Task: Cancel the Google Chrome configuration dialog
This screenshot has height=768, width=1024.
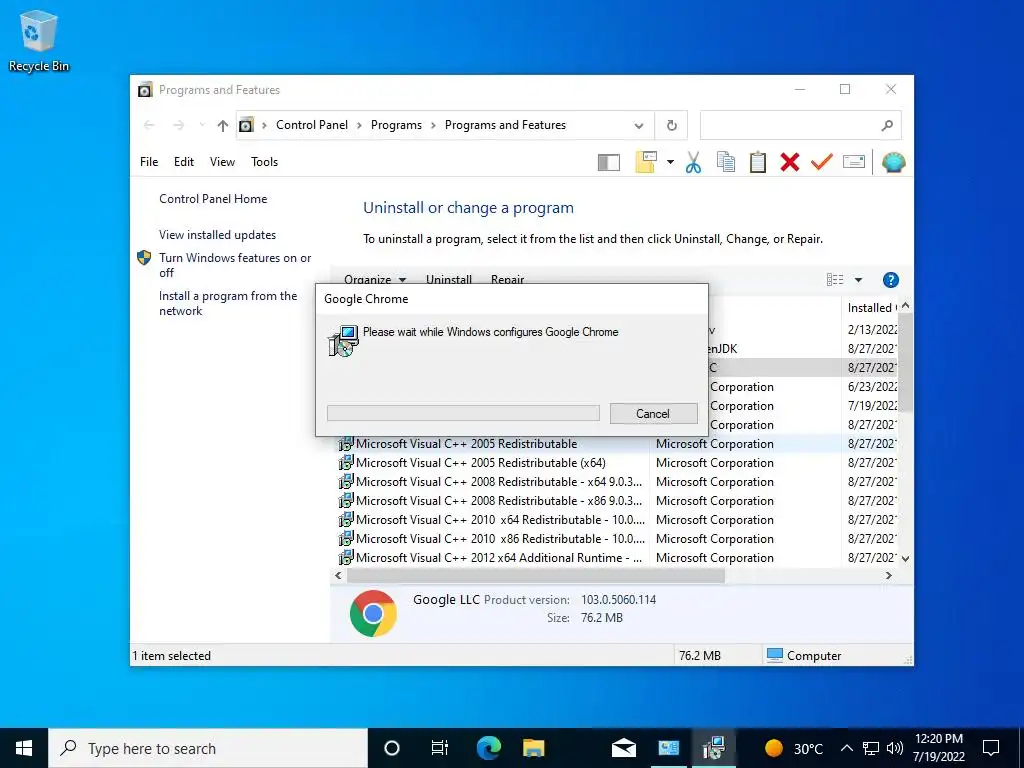Action: point(653,413)
